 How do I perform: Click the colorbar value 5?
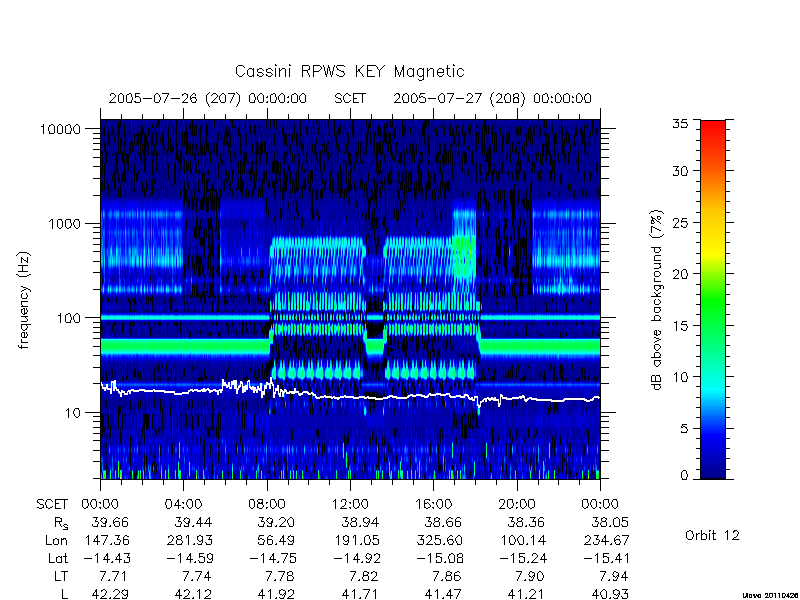pyautogui.click(x=684, y=429)
